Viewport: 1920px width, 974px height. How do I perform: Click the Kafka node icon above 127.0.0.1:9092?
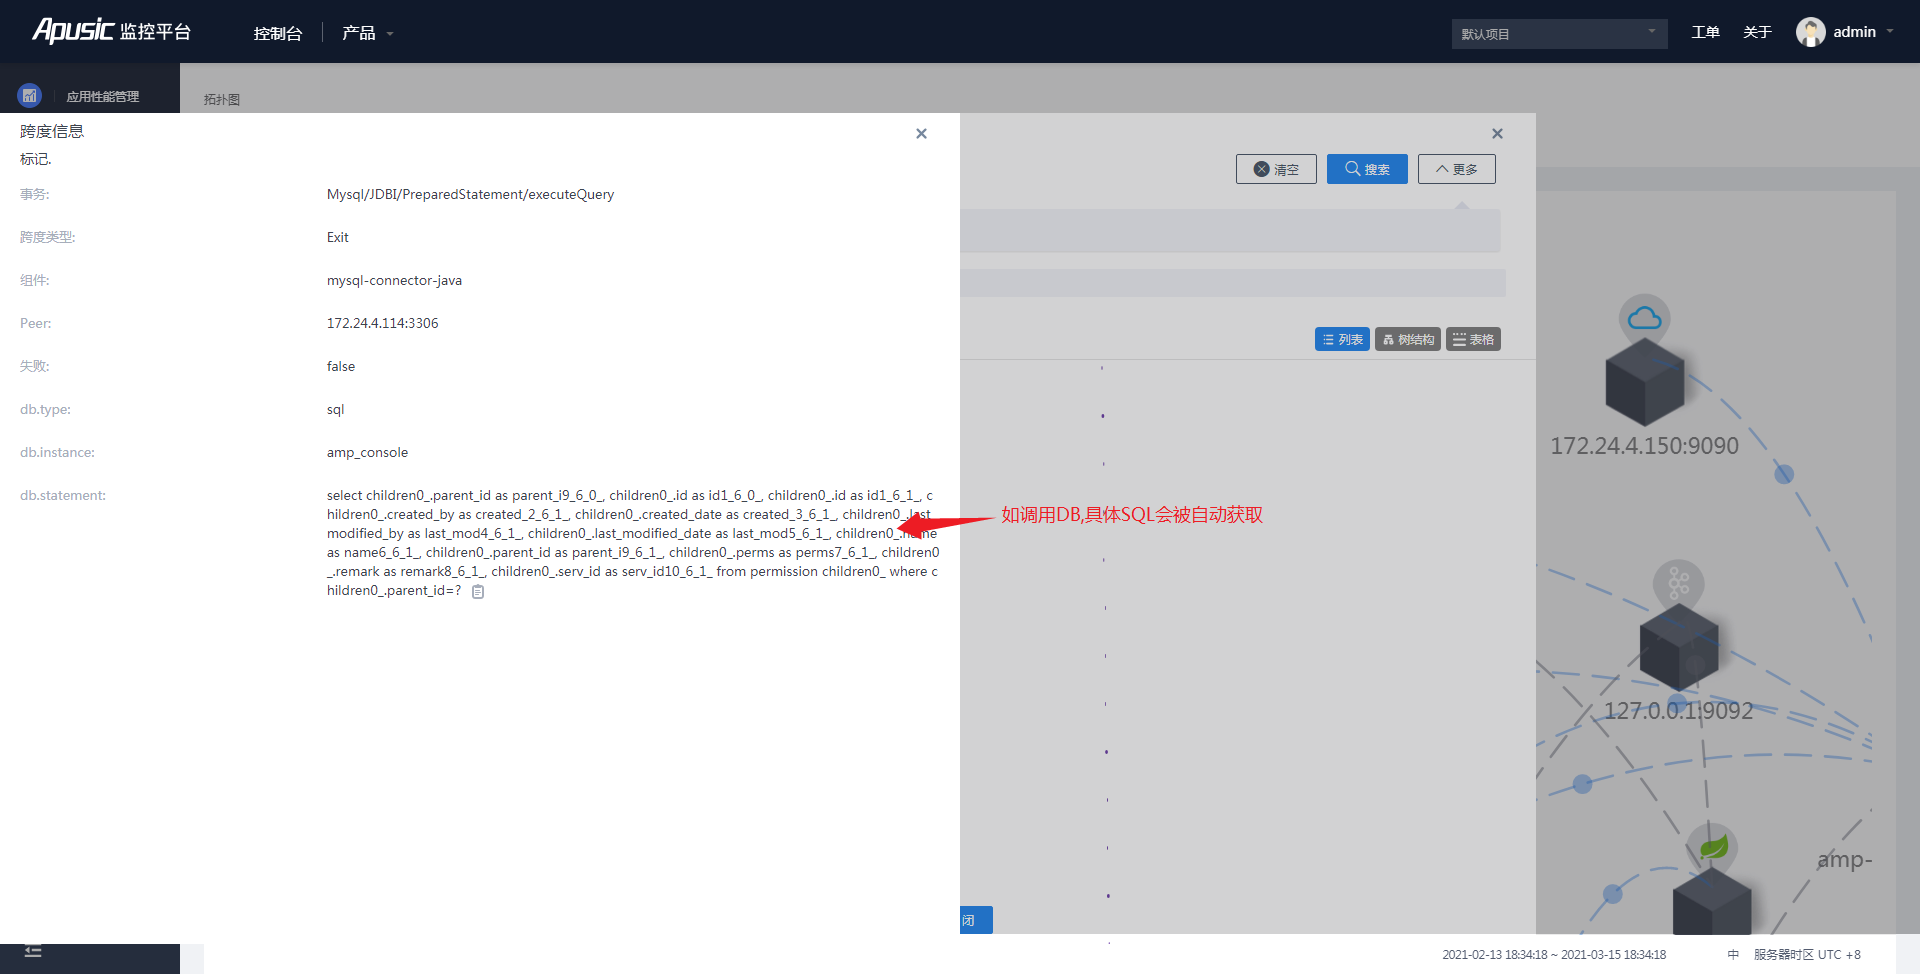coord(1678,584)
